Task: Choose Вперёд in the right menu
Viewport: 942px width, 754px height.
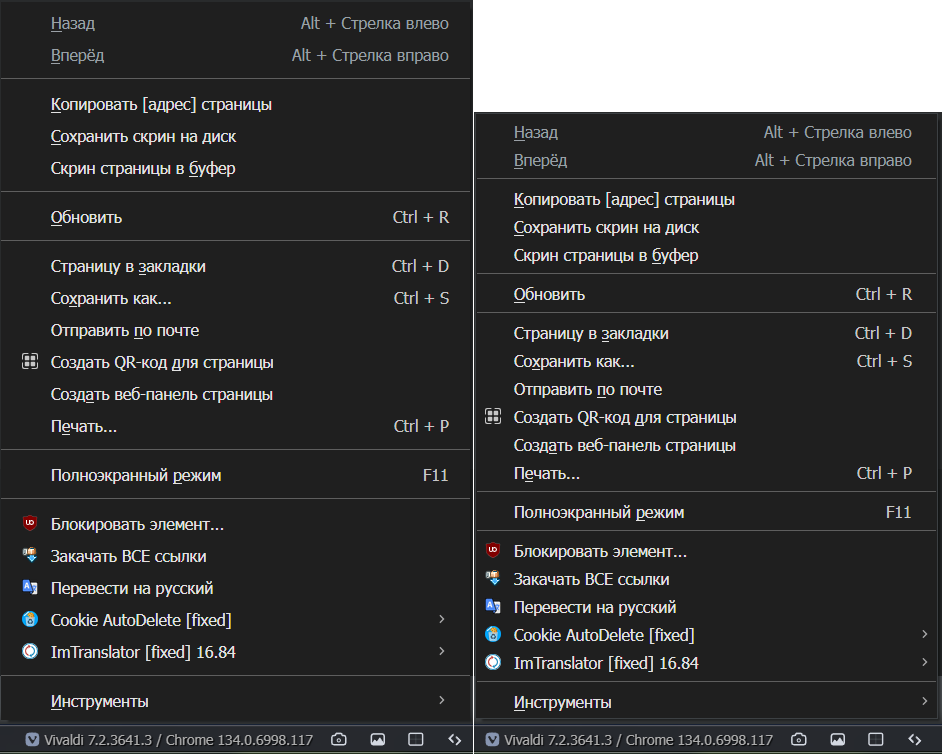Action: click(706, 160)
